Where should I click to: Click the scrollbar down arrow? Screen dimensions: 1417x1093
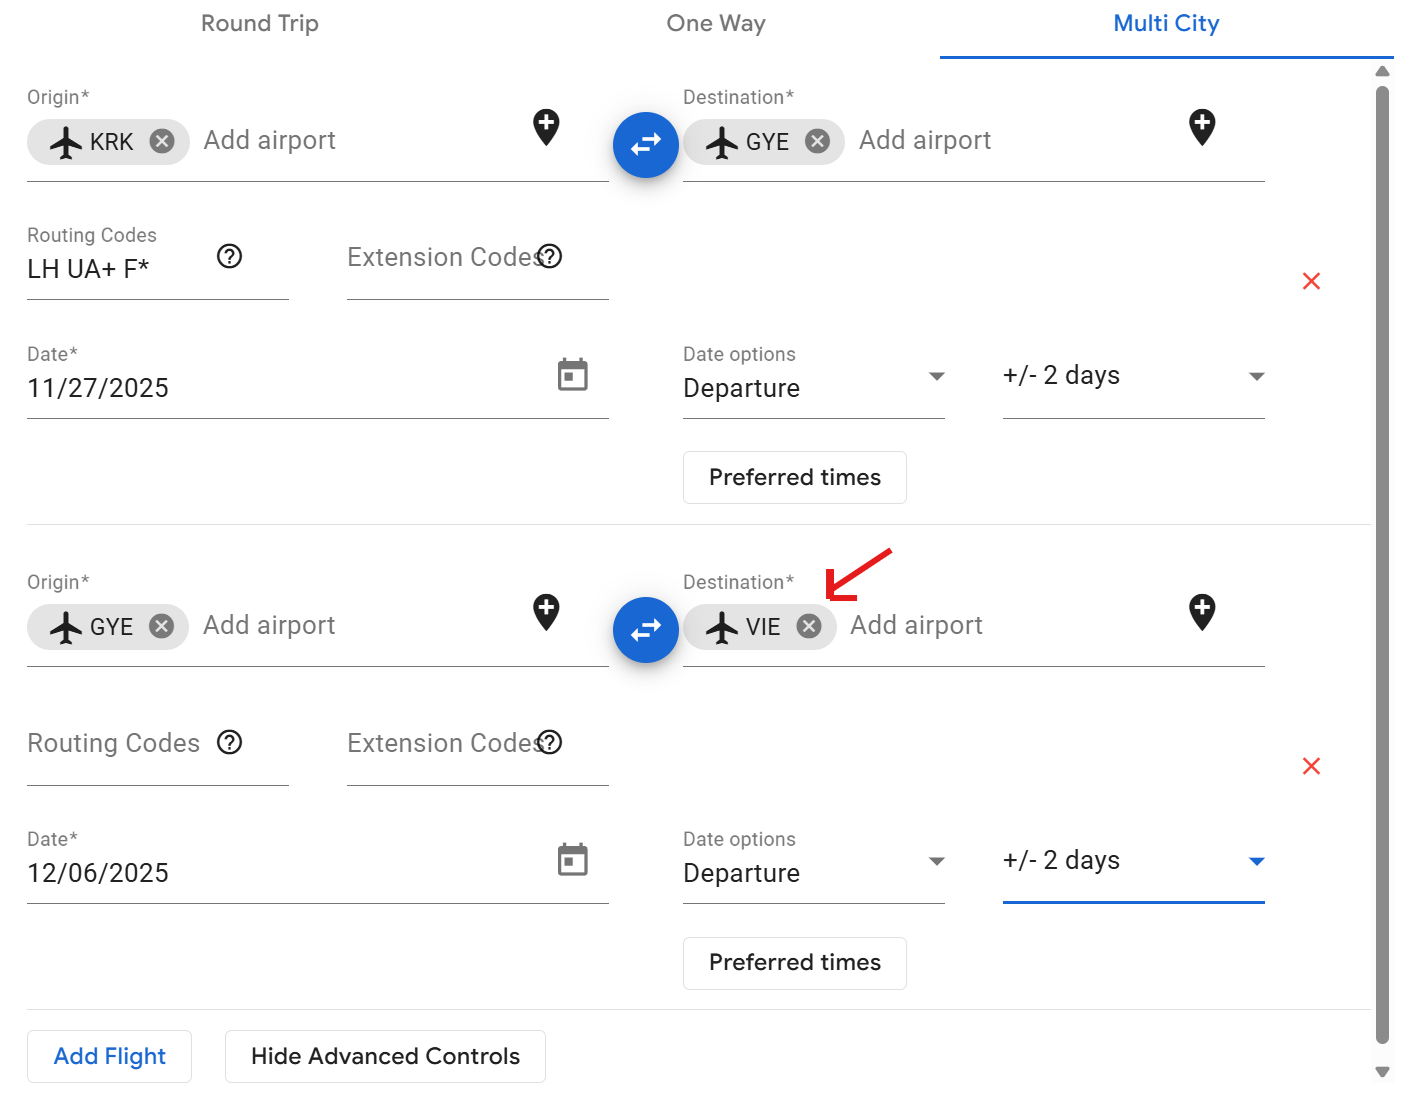1383,1072
